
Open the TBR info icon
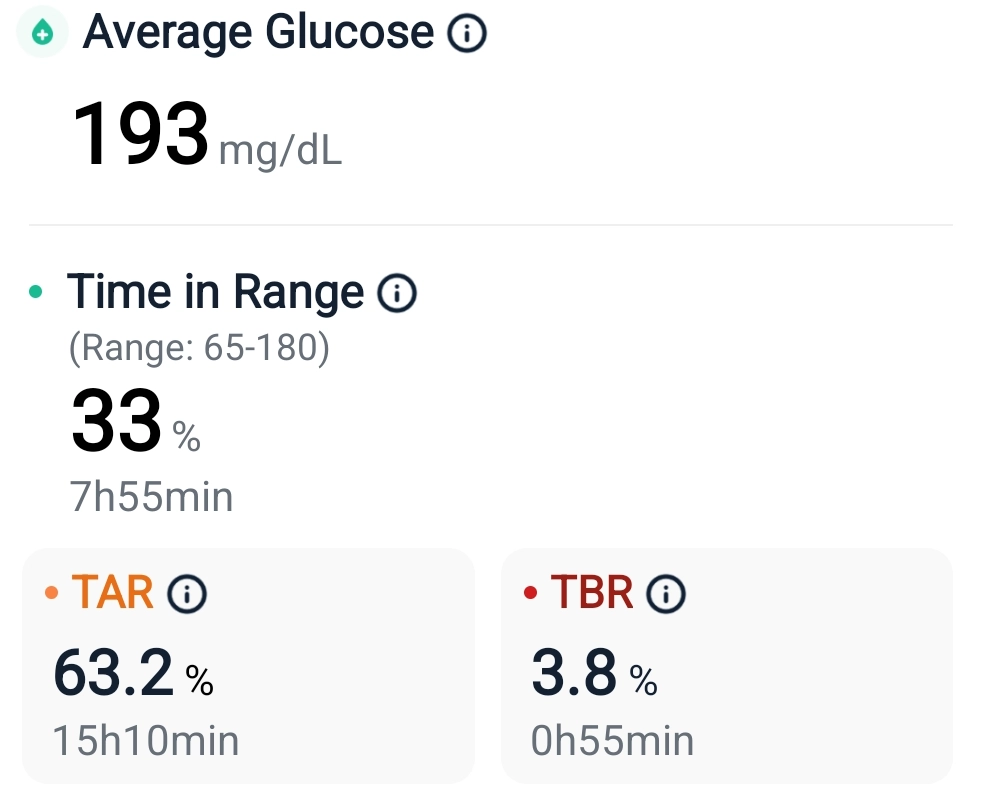pyautogui.click(x=665, y=595)
